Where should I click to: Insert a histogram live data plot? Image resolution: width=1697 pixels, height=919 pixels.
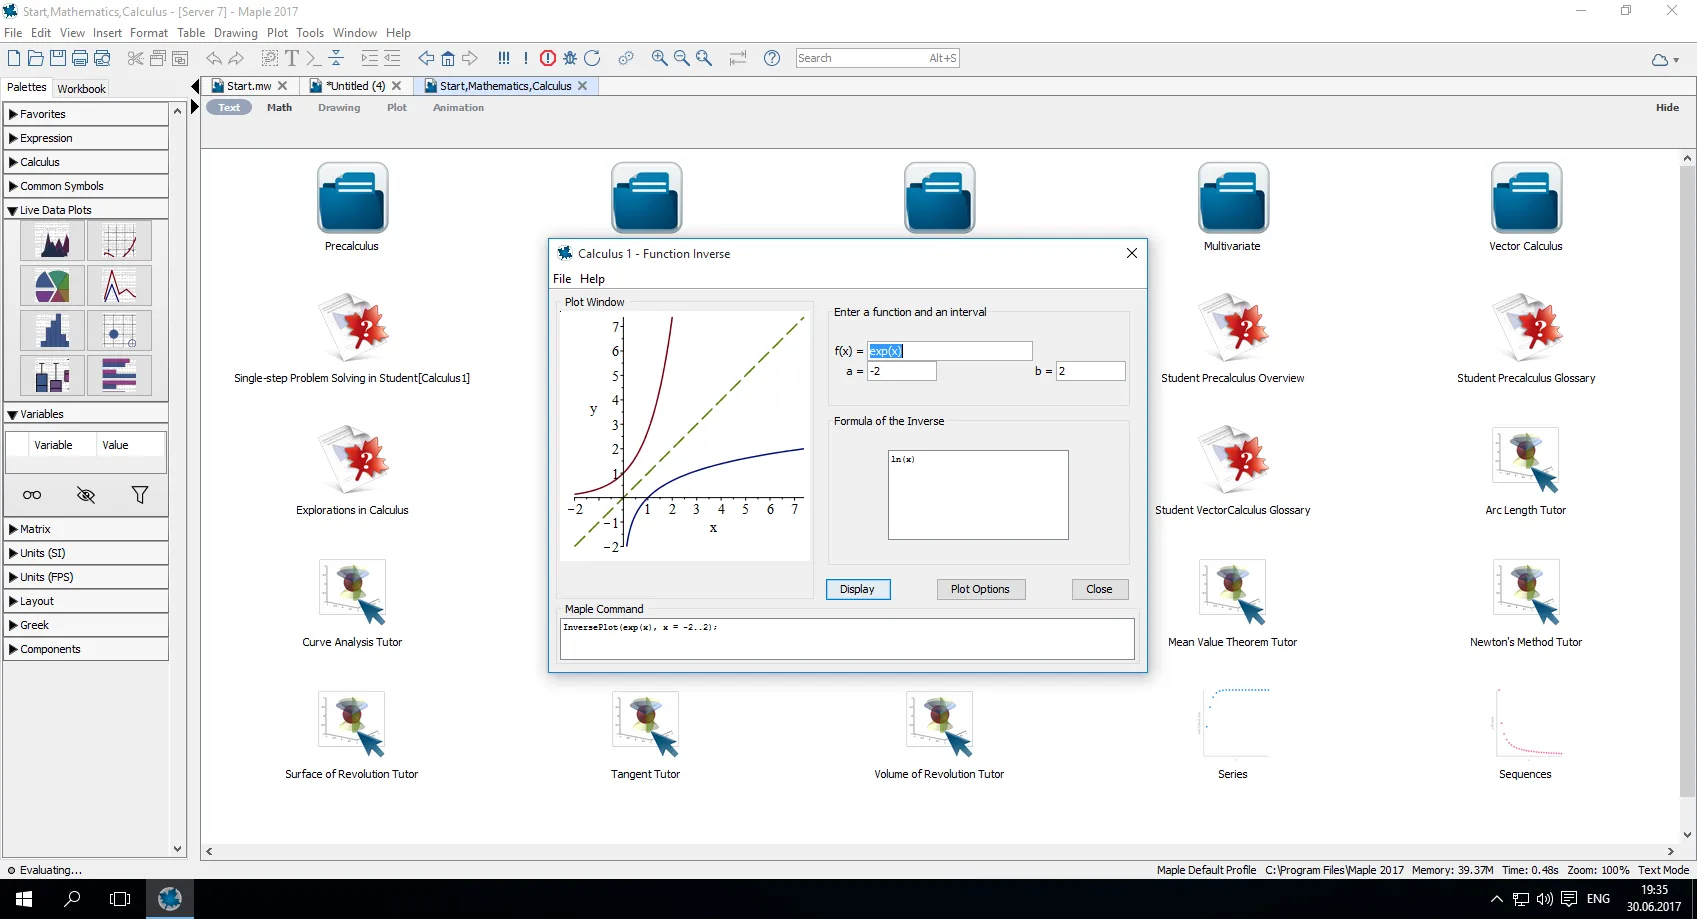pos(52,331)
